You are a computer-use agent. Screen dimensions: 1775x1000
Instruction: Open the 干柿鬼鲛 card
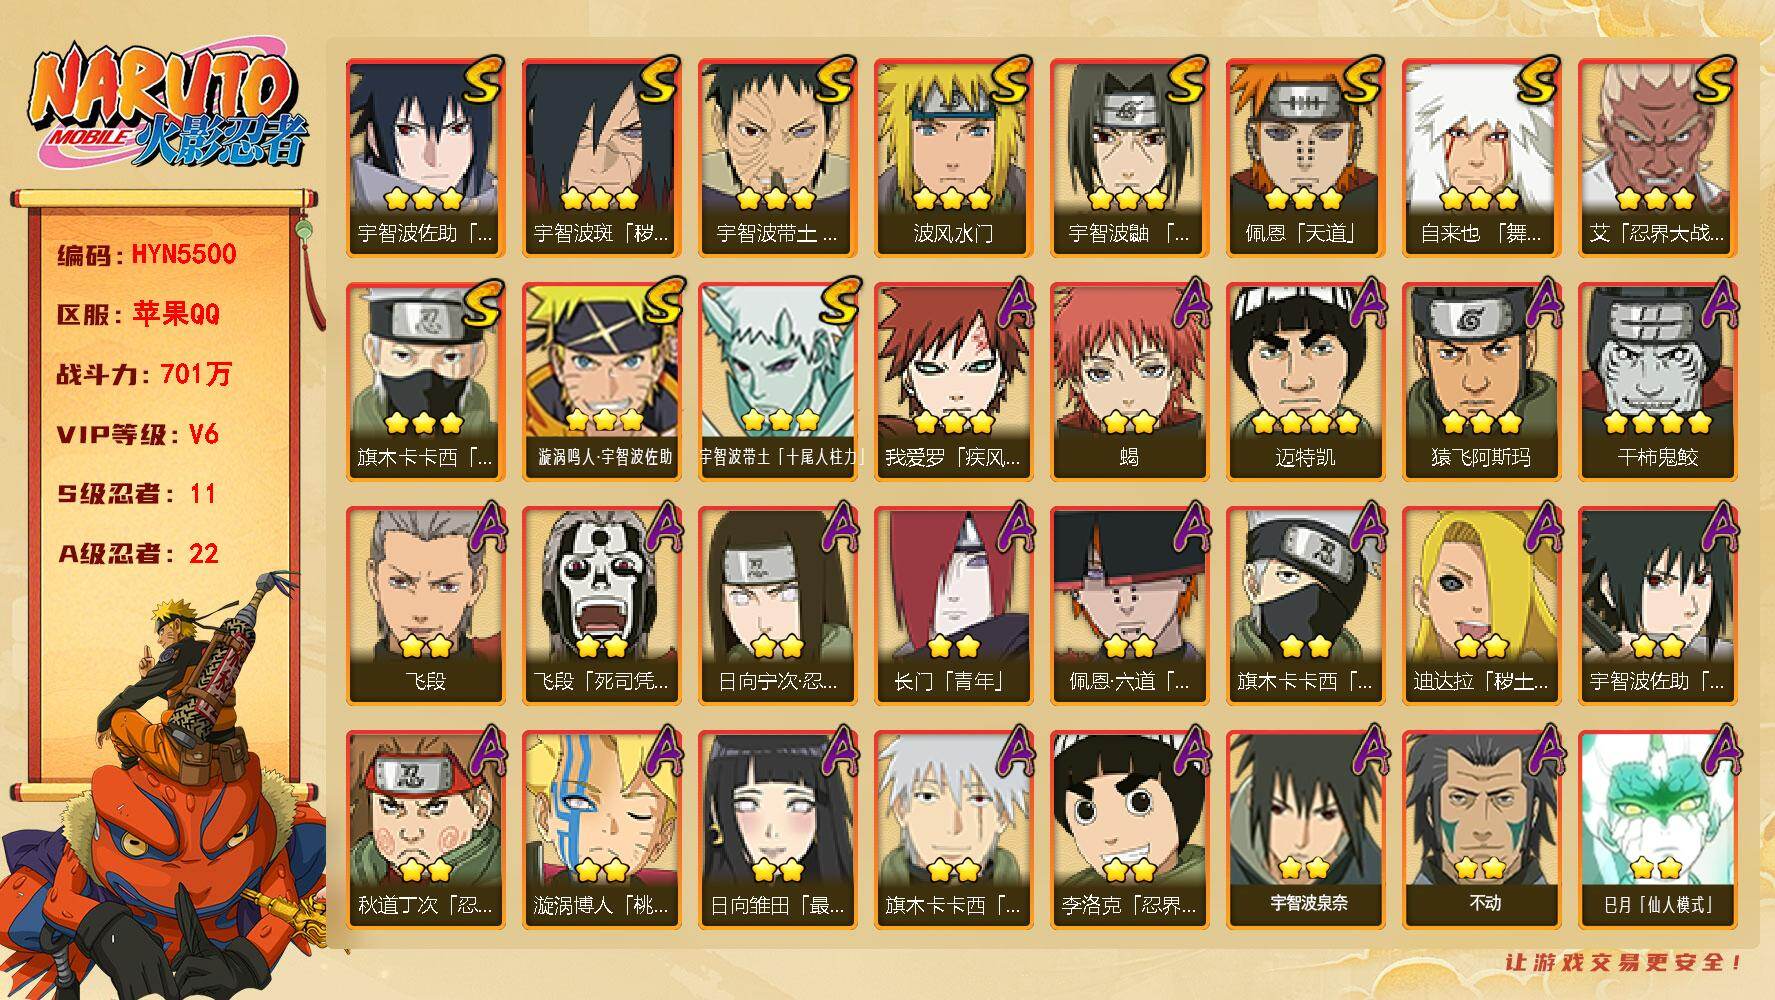[1657, 381]
